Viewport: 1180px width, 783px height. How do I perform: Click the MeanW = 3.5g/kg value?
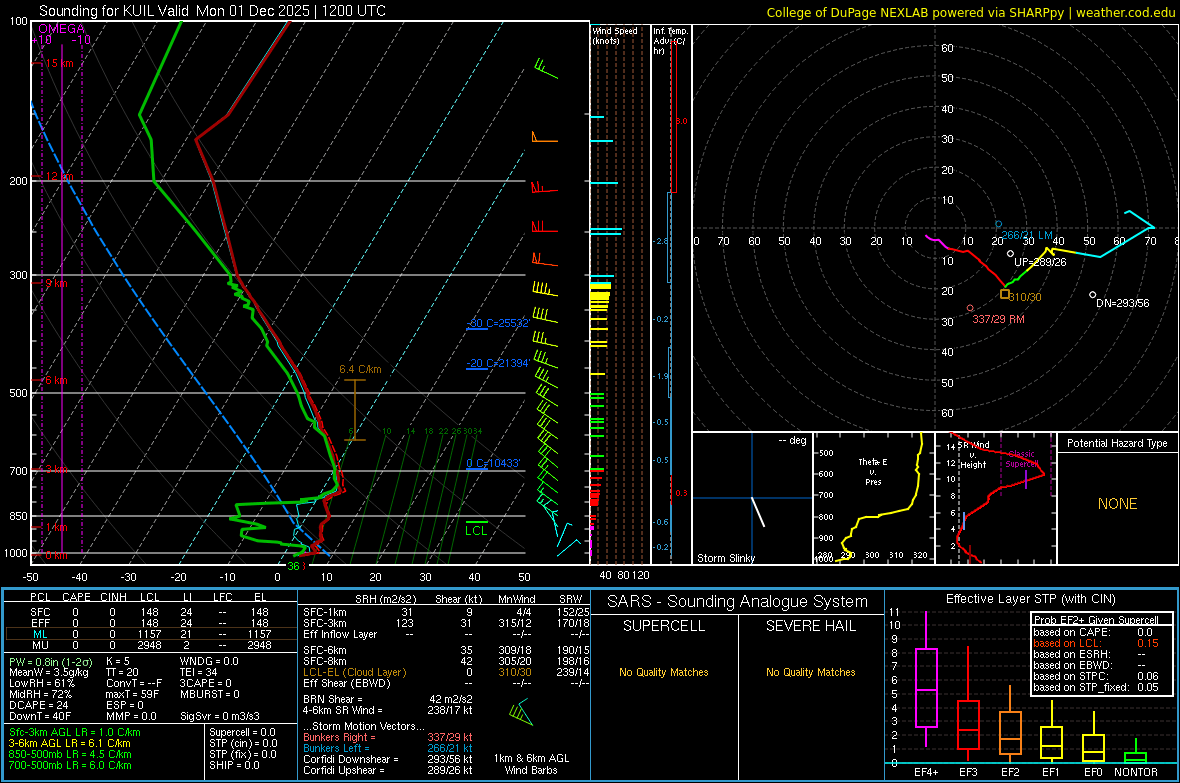click(49, 672)
